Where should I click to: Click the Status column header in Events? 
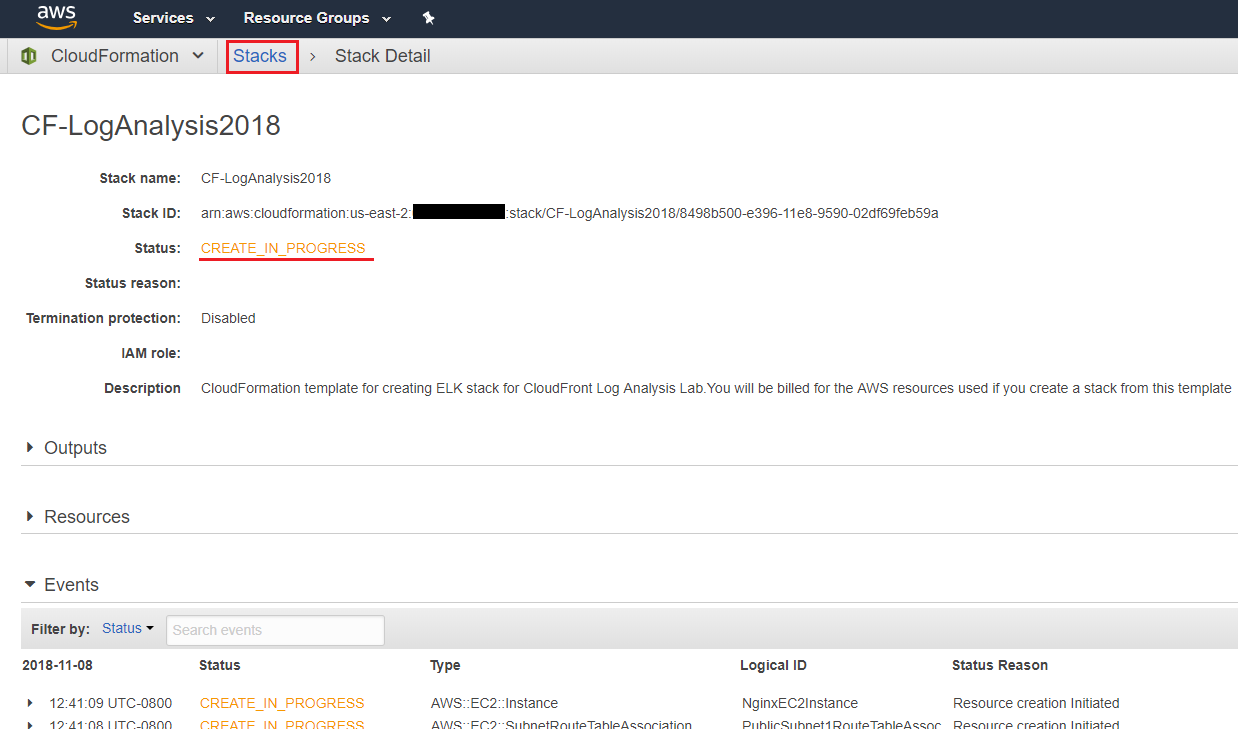(220, 665)
